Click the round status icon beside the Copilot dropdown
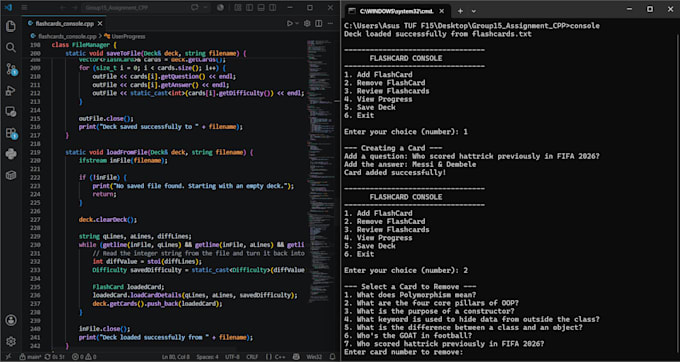Viewport: 680px width, 362px height. [x=220, y=8]
